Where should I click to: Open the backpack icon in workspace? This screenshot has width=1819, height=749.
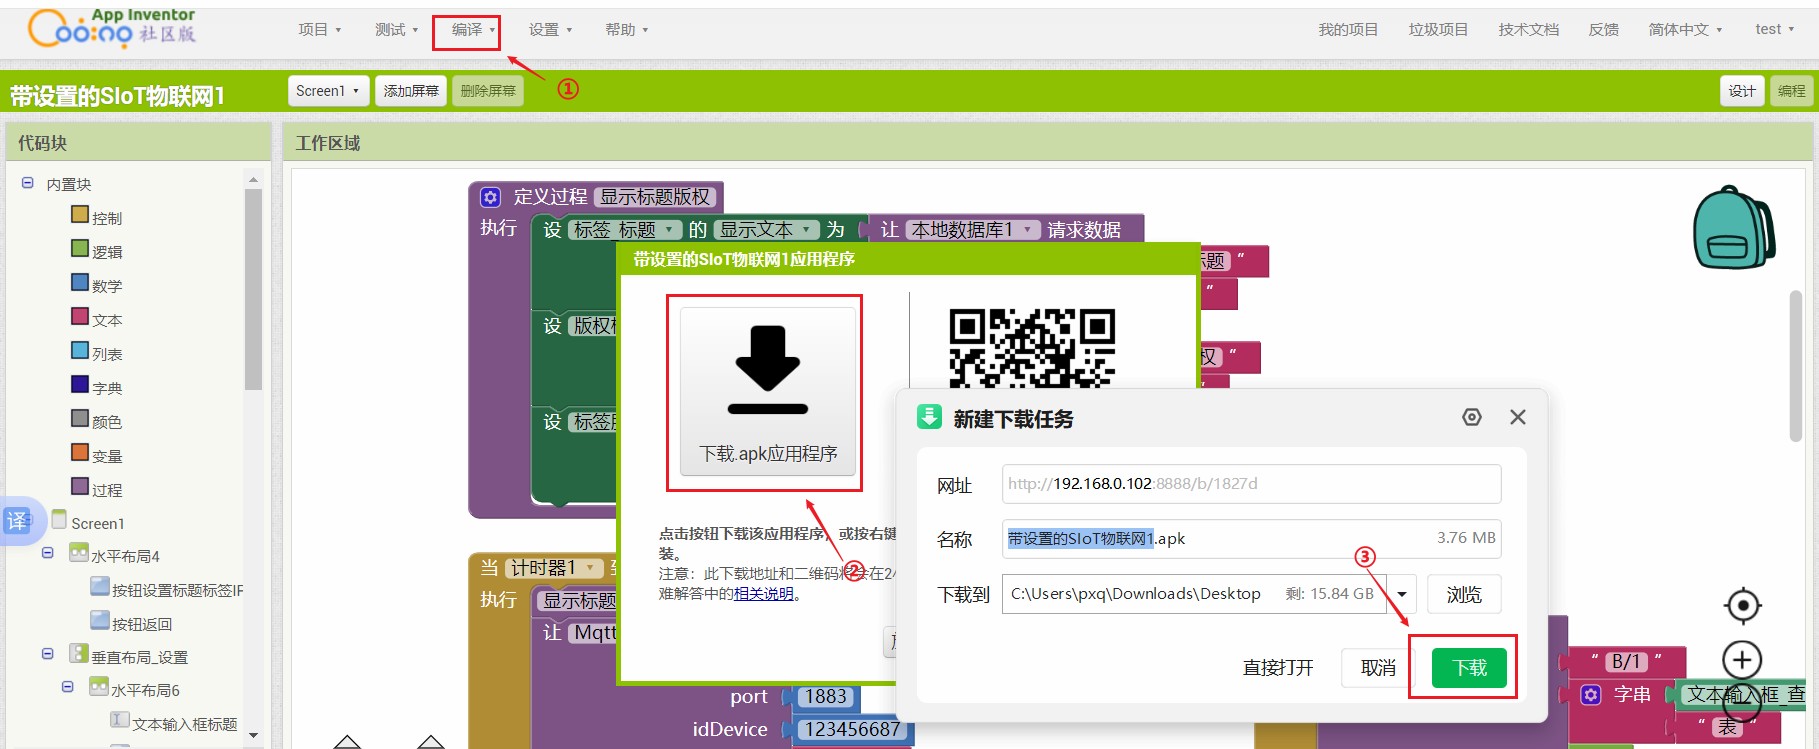click(x=1733, y=228)
